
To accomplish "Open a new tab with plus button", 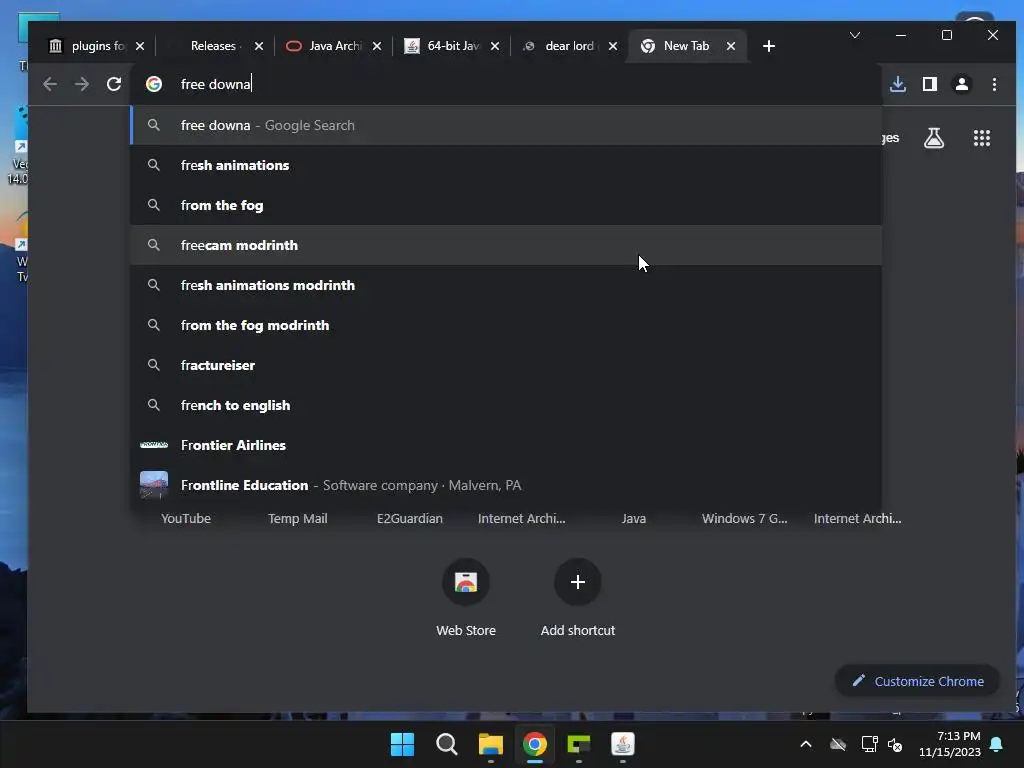I will 769,46.
